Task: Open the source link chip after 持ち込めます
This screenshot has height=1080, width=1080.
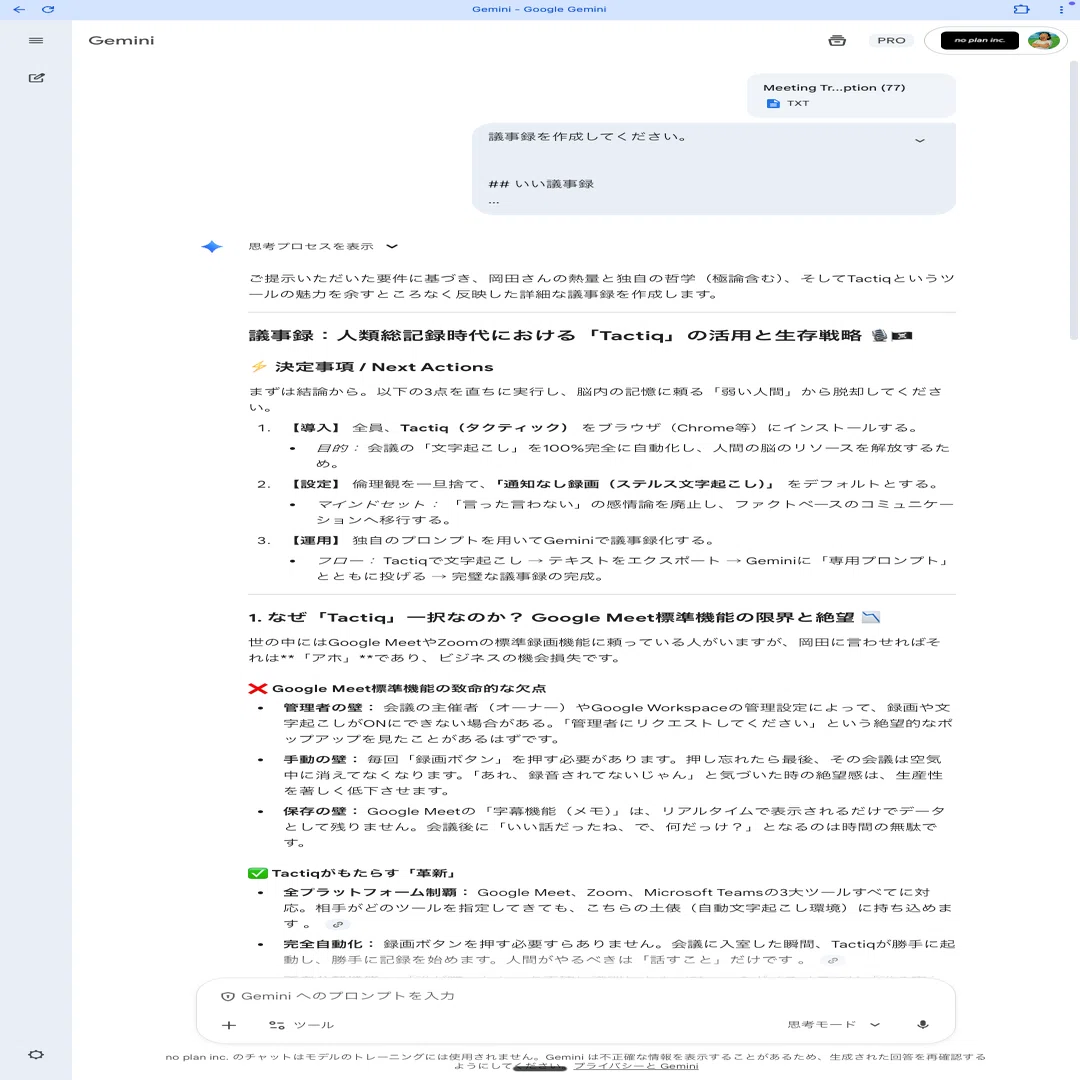Action: click(338, 924)
